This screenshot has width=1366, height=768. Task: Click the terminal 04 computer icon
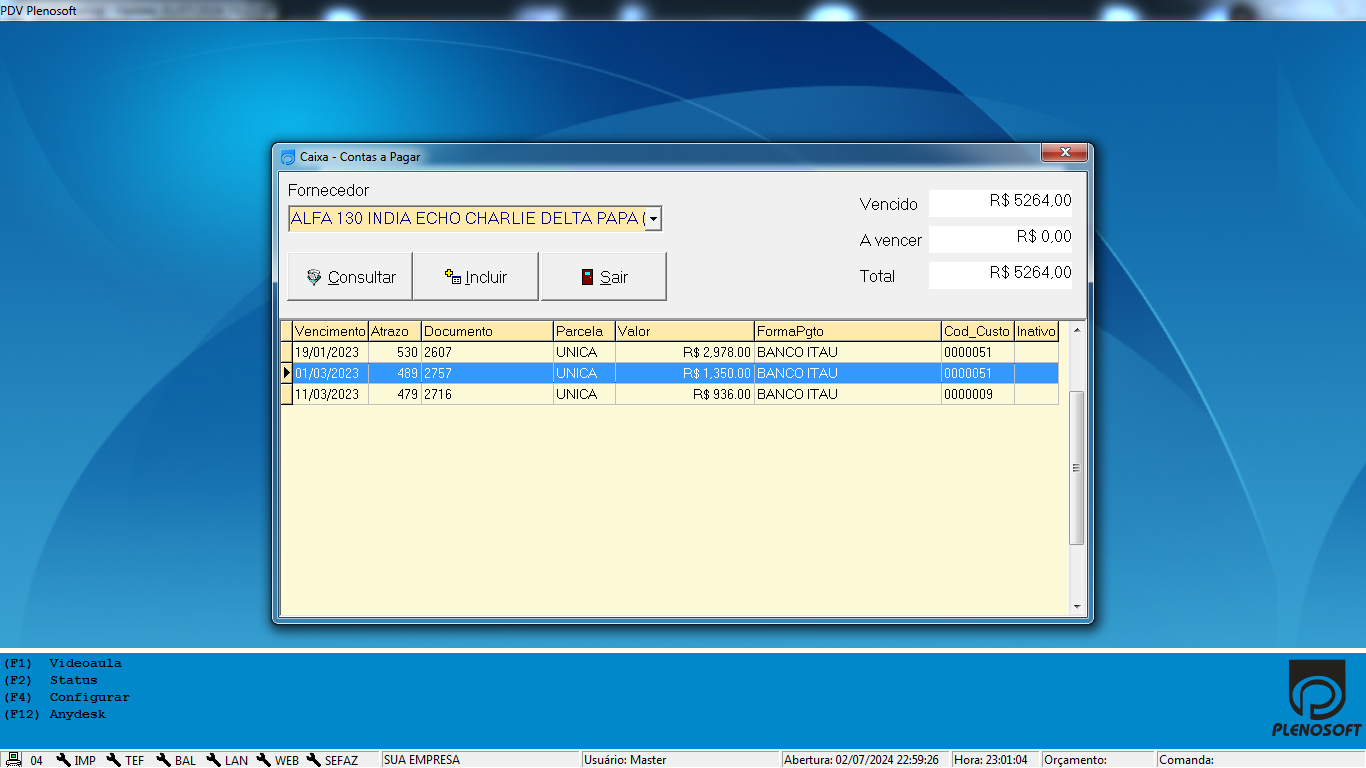[x=14, y=760]
